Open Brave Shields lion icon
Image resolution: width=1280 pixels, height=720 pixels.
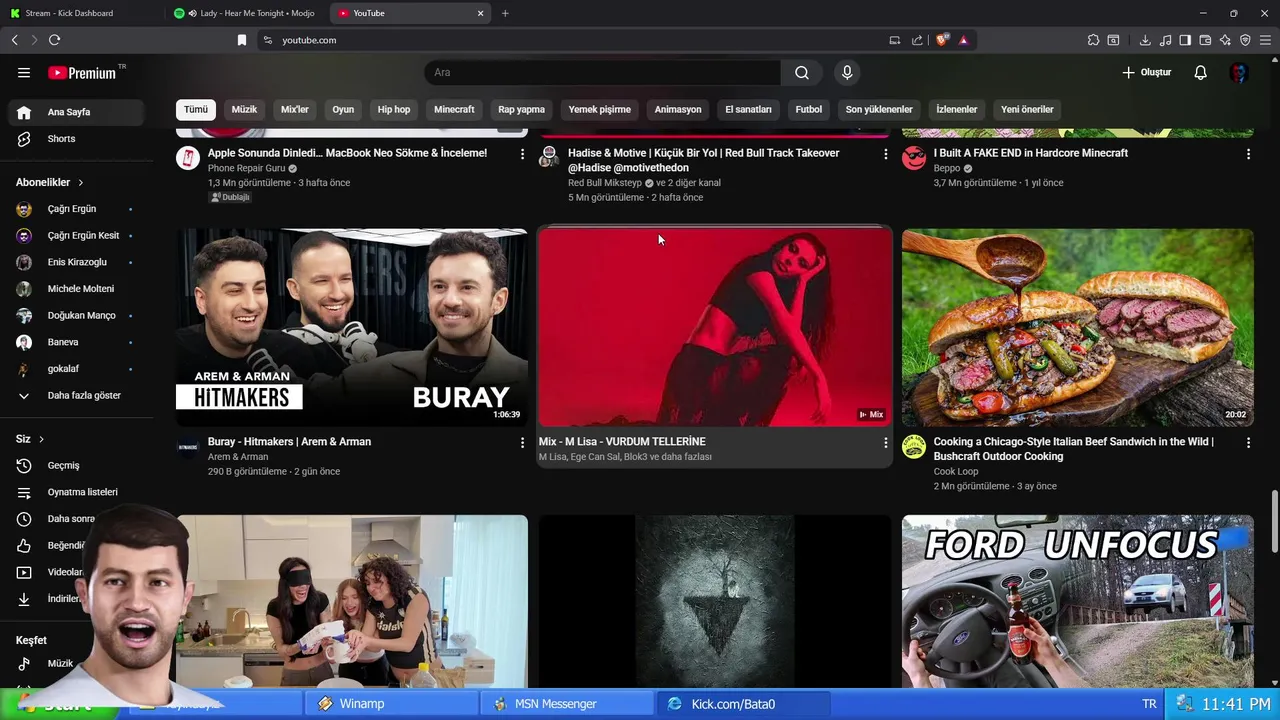click(942, 40)
